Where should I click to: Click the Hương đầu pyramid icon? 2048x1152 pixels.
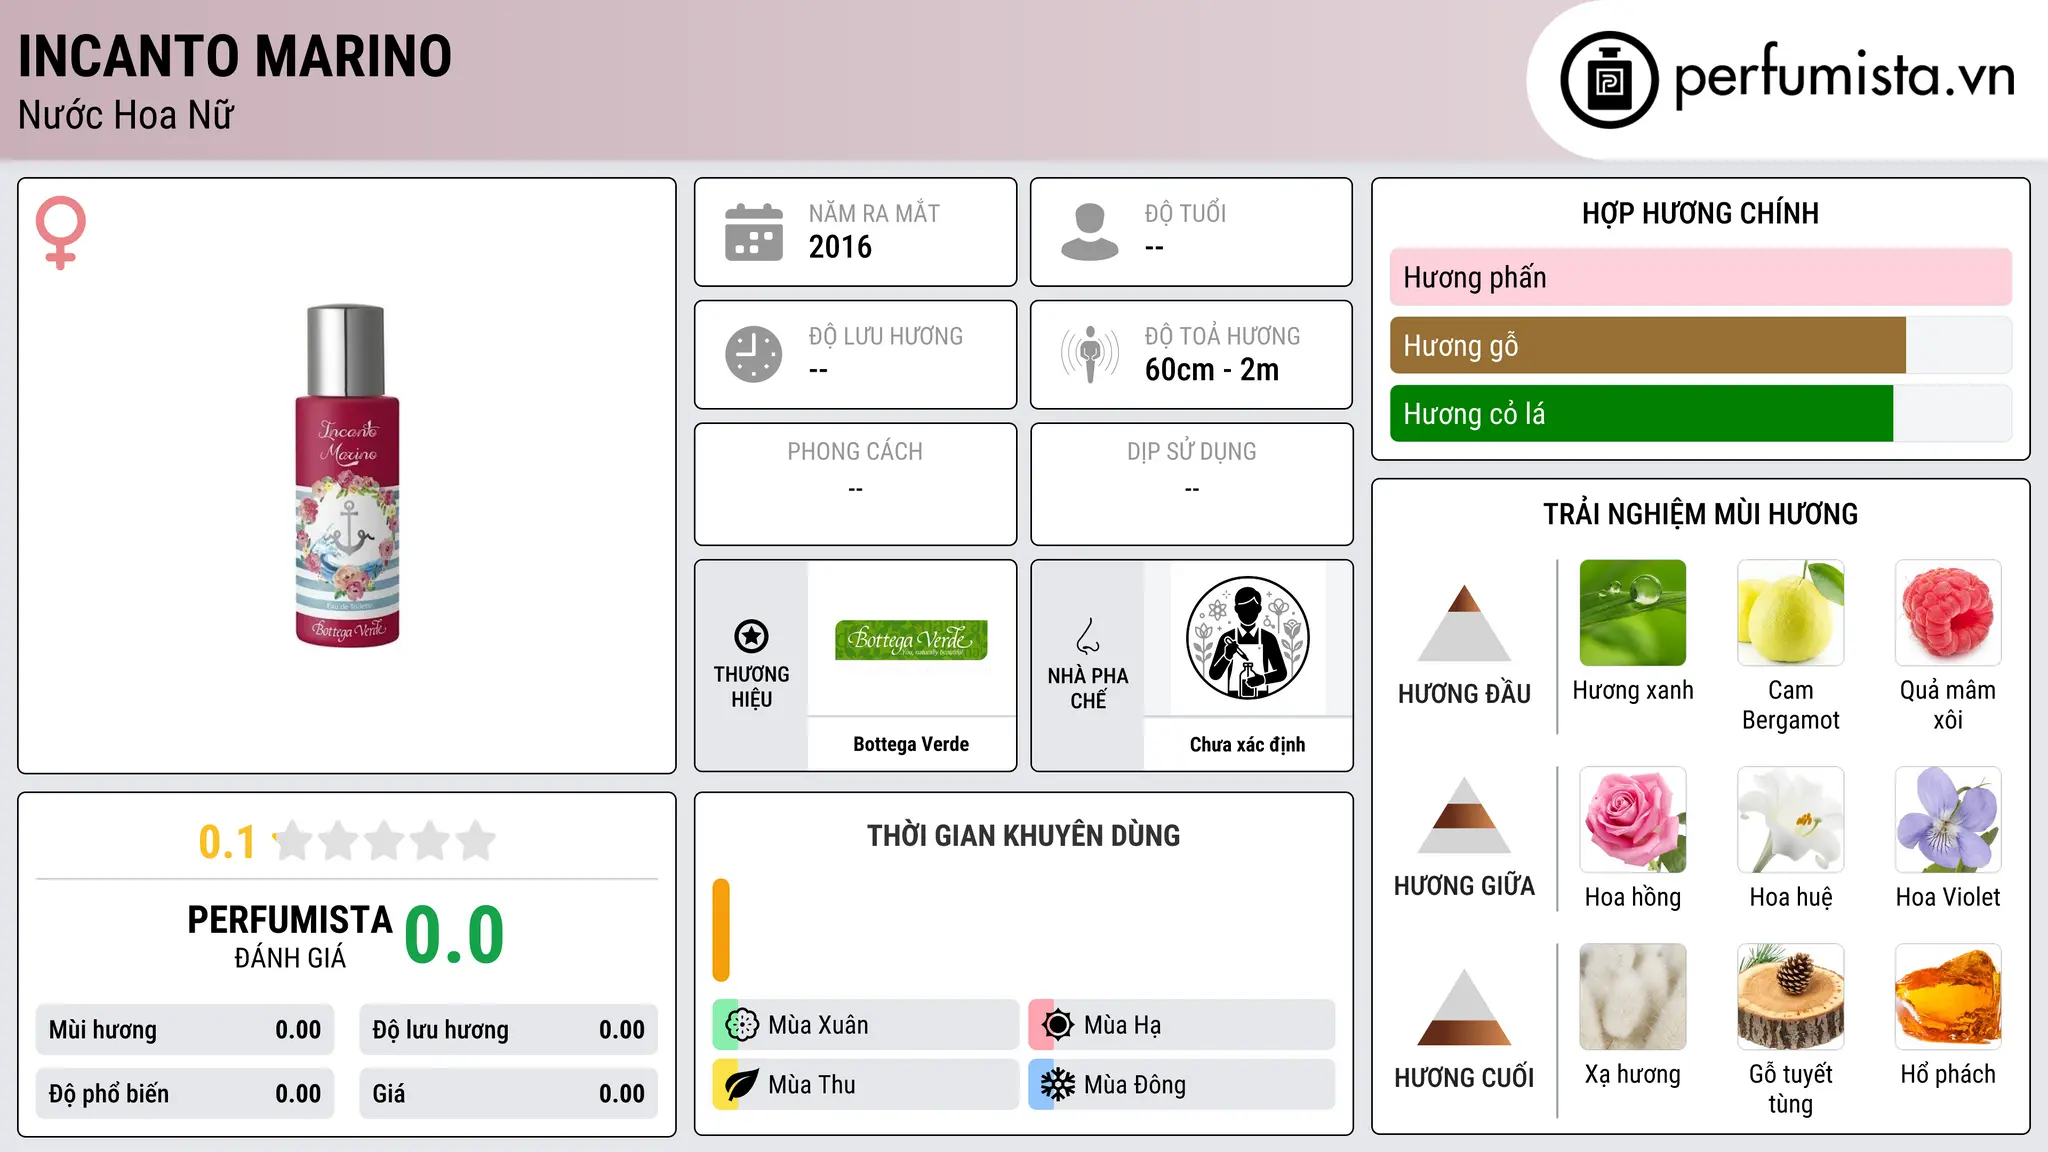1464,623
